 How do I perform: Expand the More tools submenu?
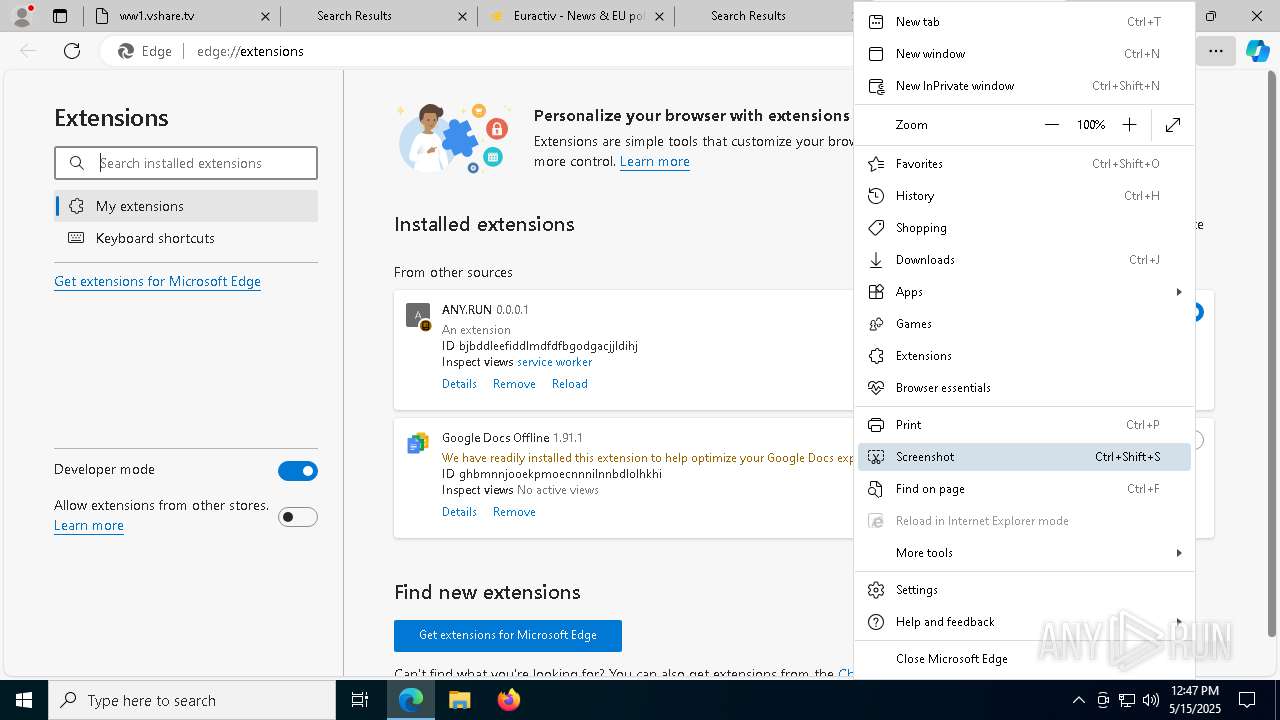[x=1024, y=553]
